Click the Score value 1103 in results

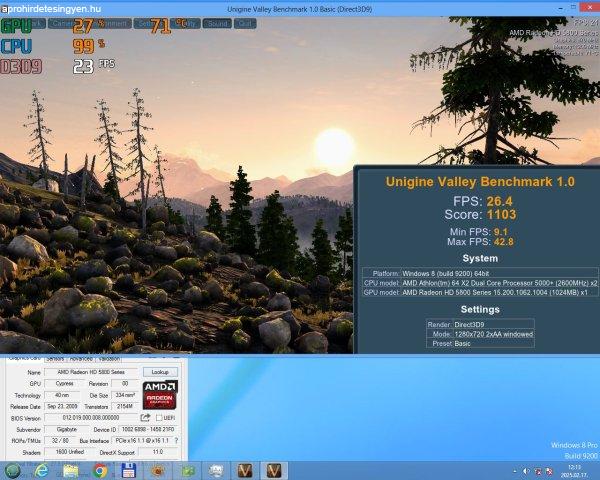(x=501, y=214)
